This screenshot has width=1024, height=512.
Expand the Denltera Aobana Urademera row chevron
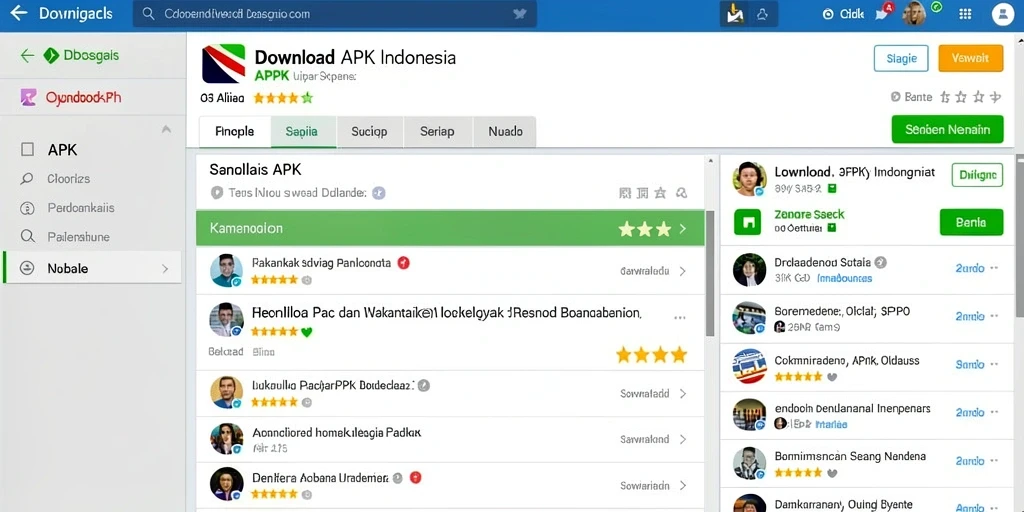coord(682,486)
